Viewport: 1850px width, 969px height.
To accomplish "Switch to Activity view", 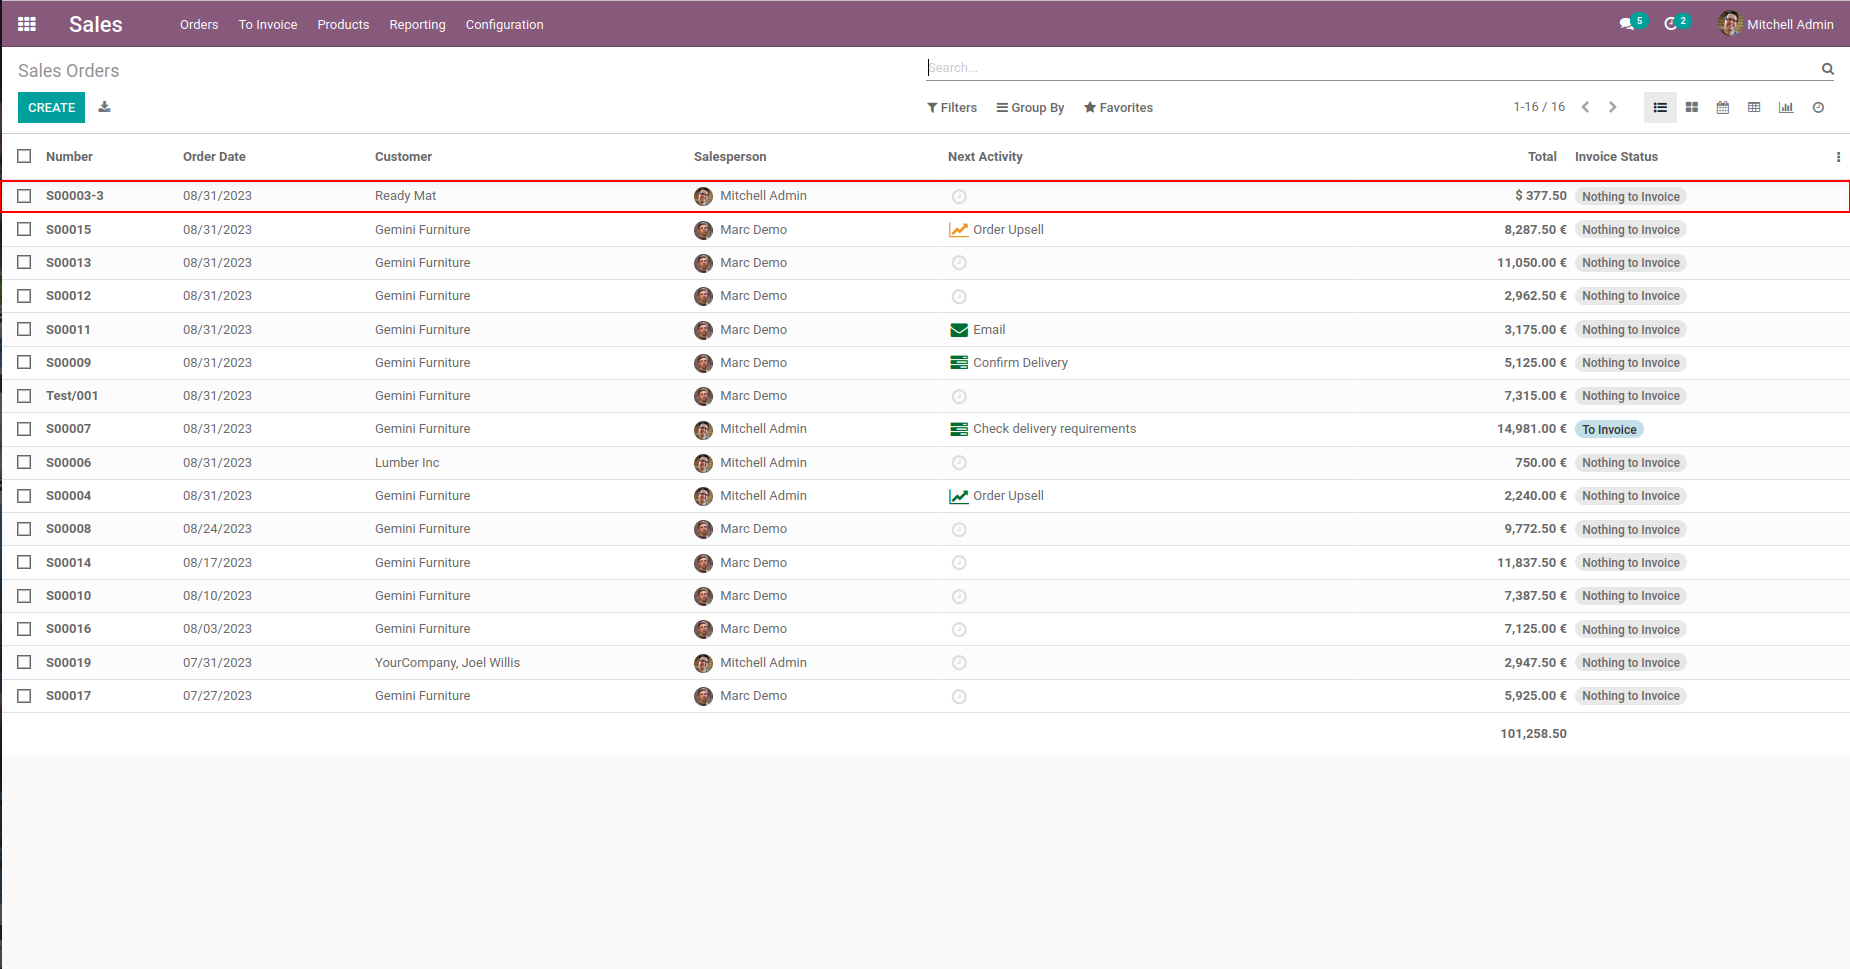I will pos(1818,107).
